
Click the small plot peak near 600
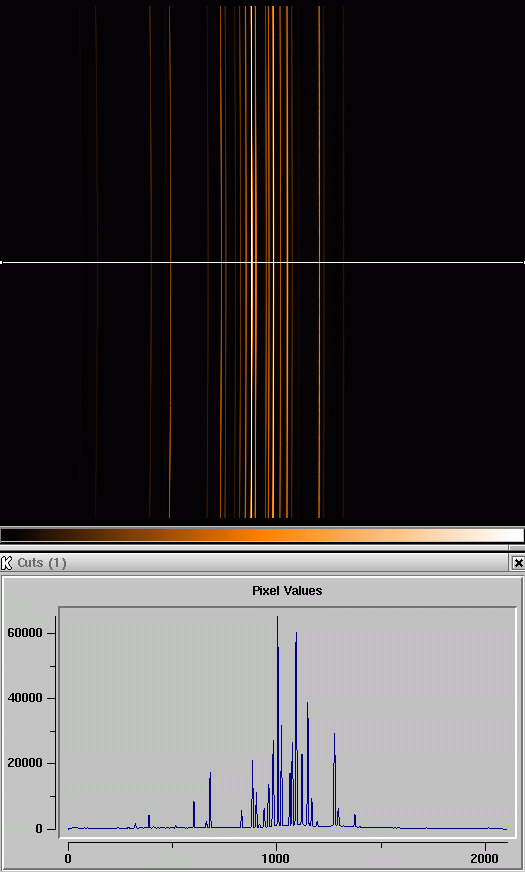coord(194,803)
